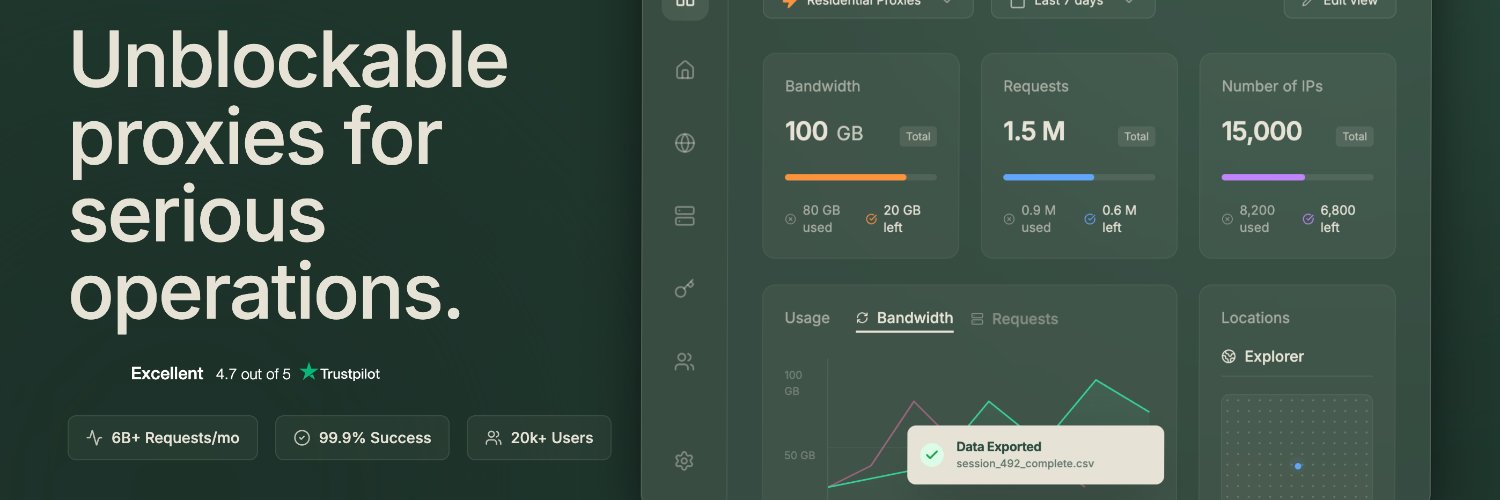
Task: Click the Explorer globe icon
Action: 1229,356
